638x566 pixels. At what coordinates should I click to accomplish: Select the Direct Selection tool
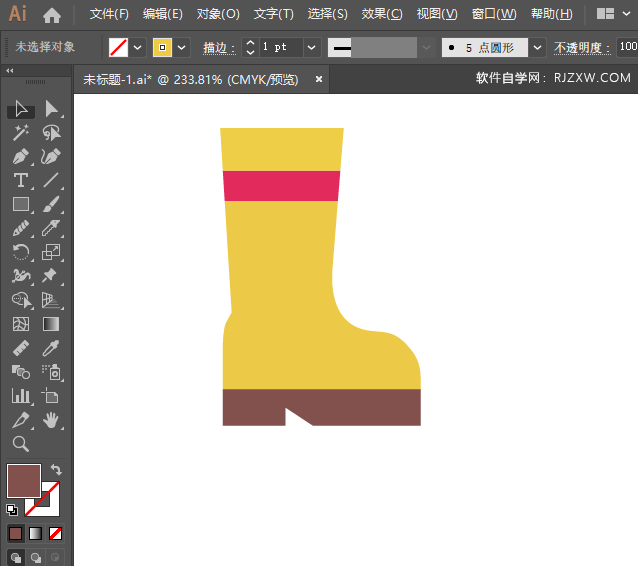51,109
